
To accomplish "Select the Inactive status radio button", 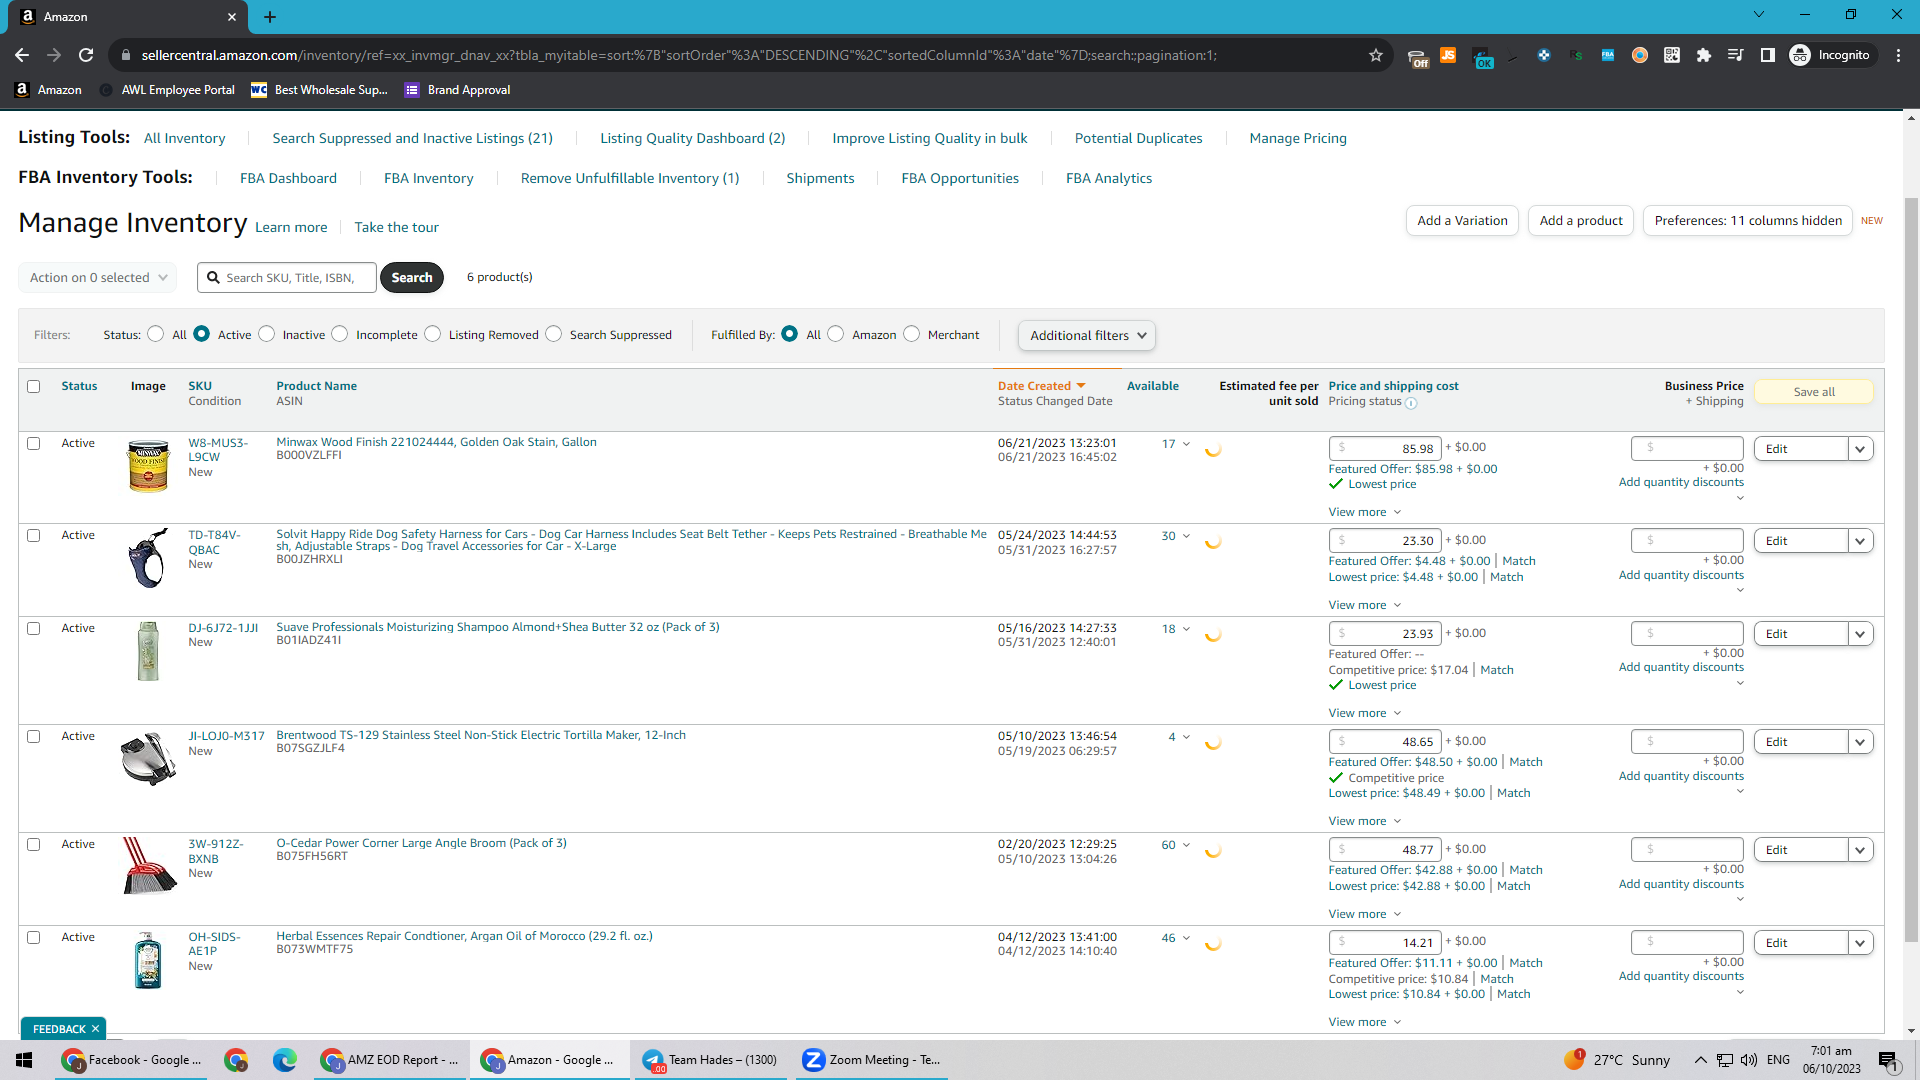I will [x=266, y=334].
